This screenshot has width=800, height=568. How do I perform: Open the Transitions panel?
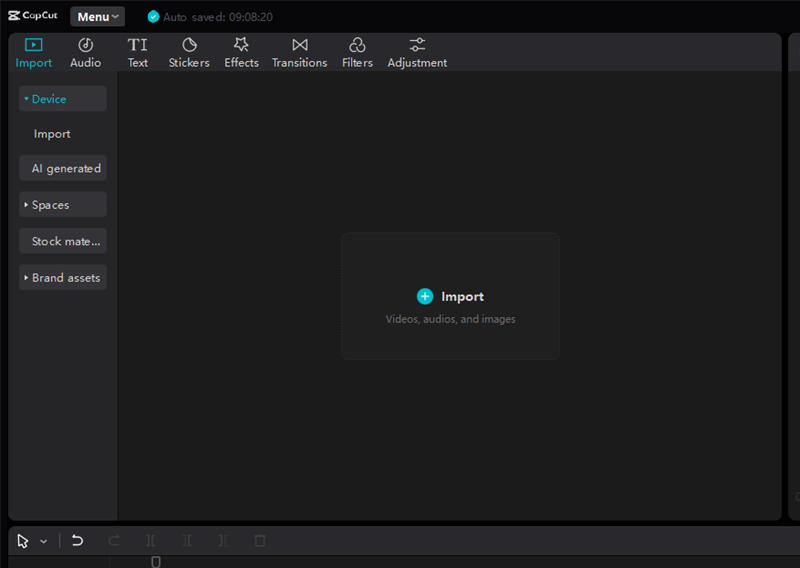(x=299, y=52)
